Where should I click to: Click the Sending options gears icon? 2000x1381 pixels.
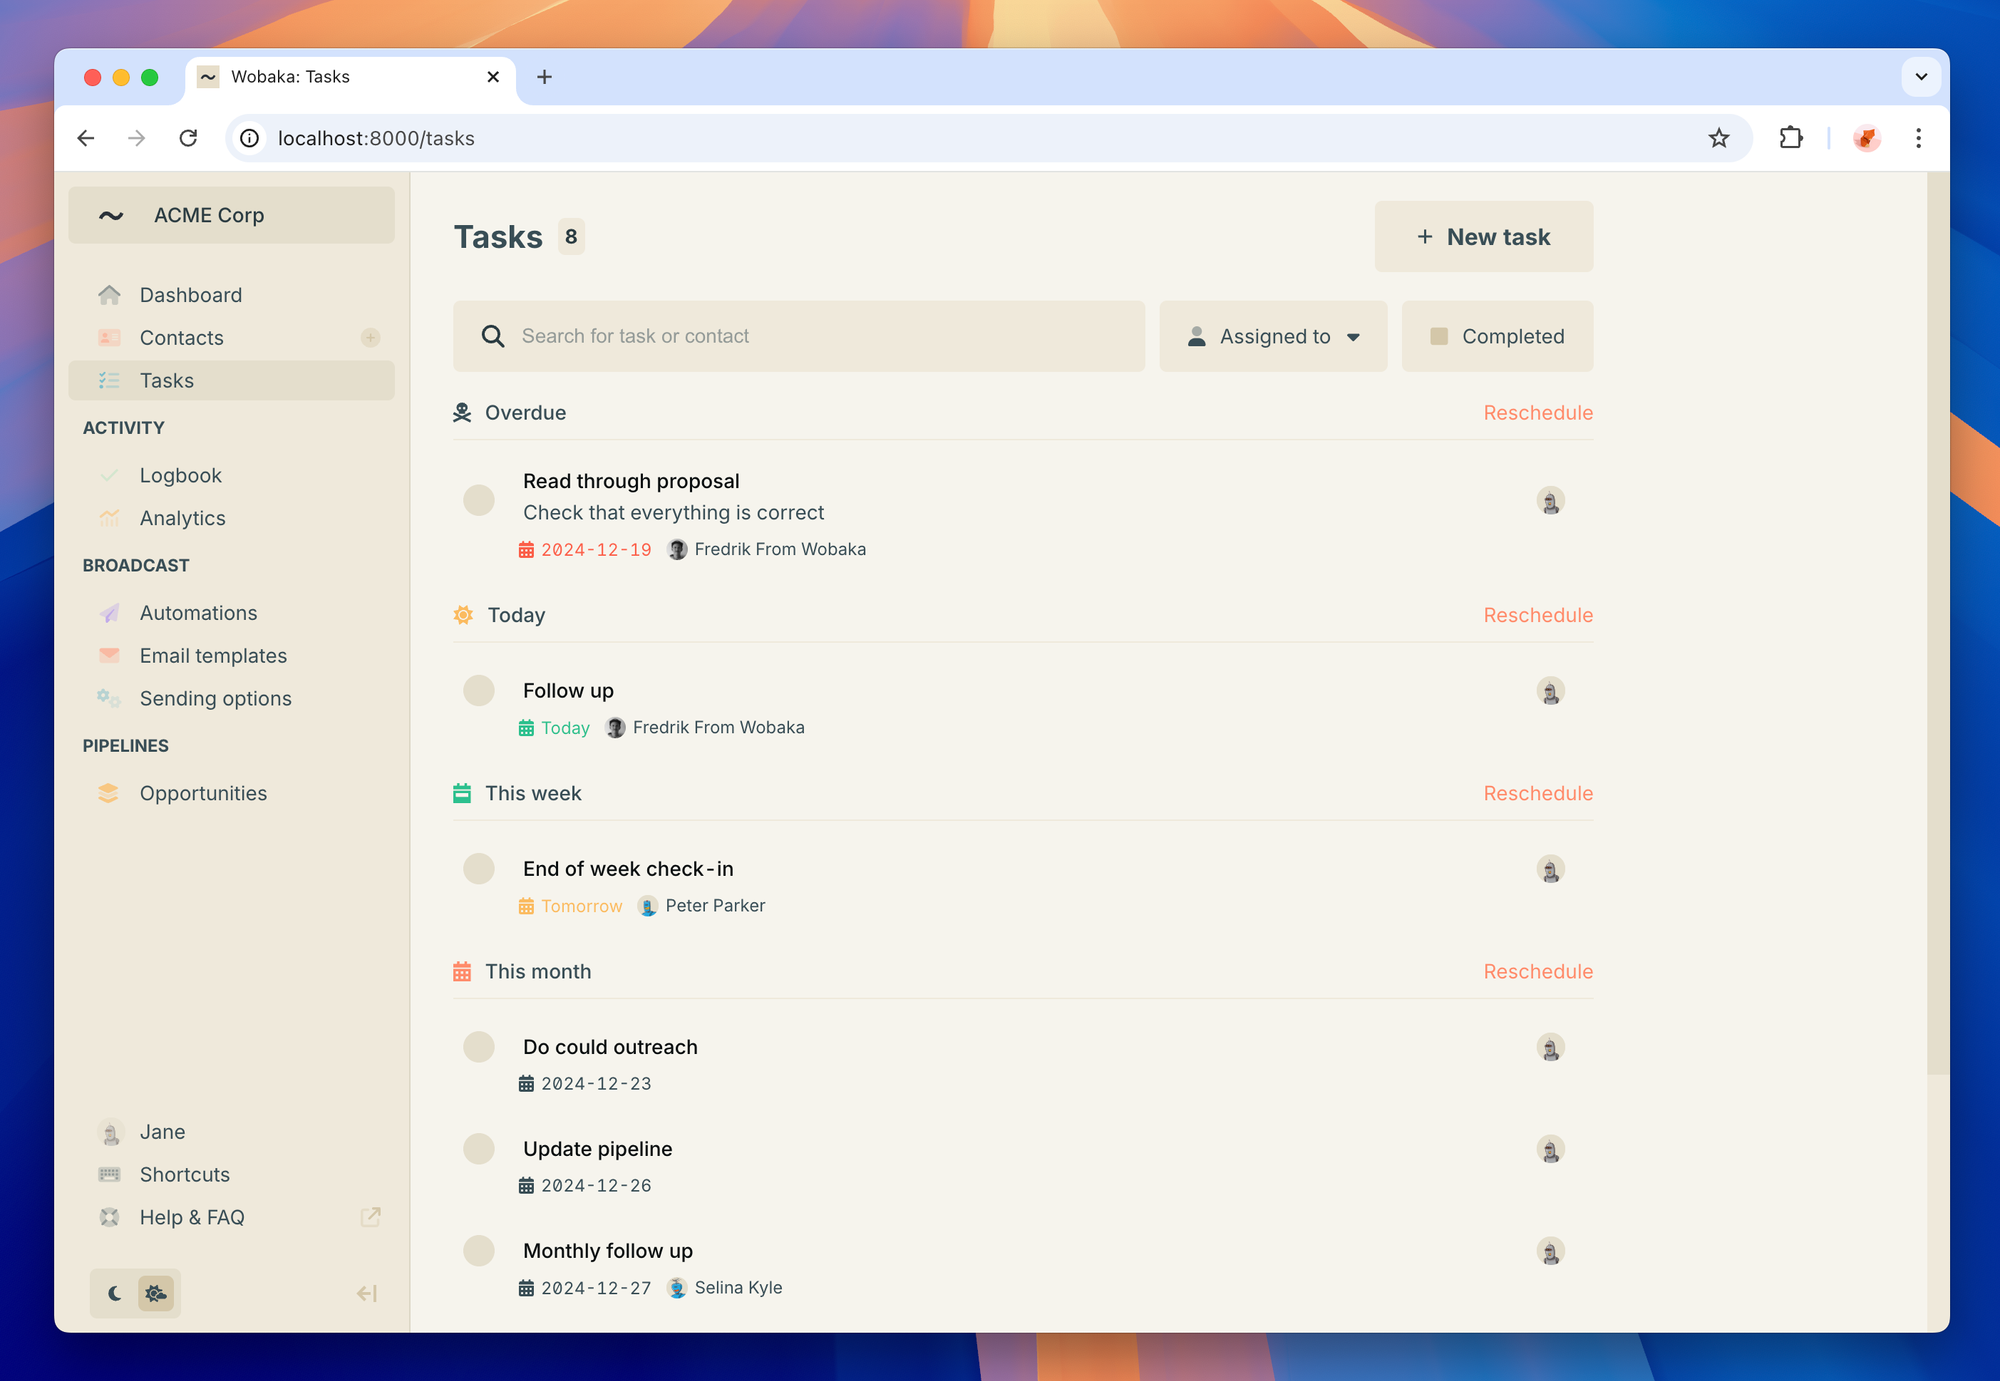click(110, 698)
